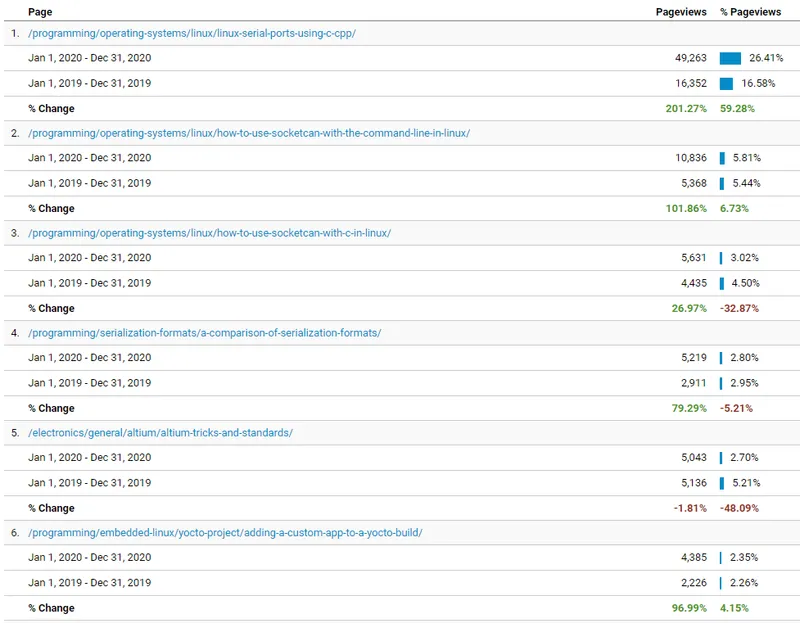
Task: Click the -48.09% change figure
Action: tap(739, 508)
